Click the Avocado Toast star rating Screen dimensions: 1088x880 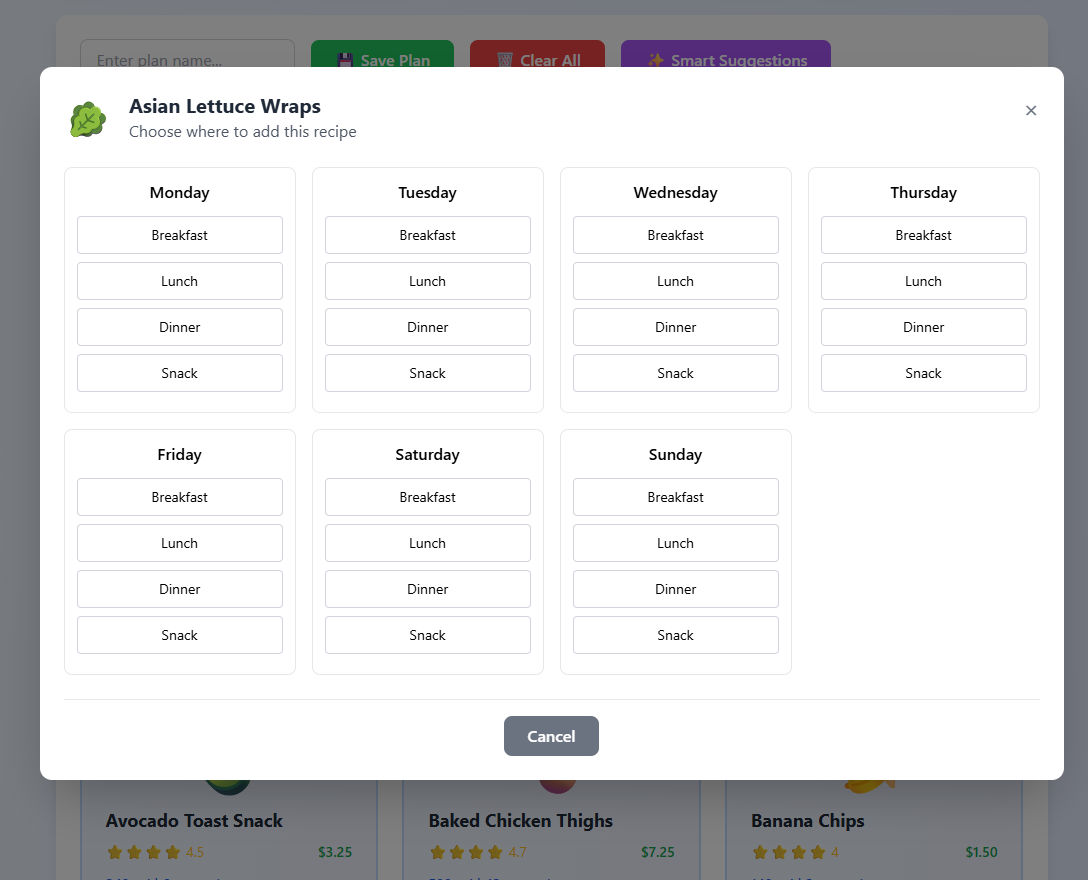(155, 852)
